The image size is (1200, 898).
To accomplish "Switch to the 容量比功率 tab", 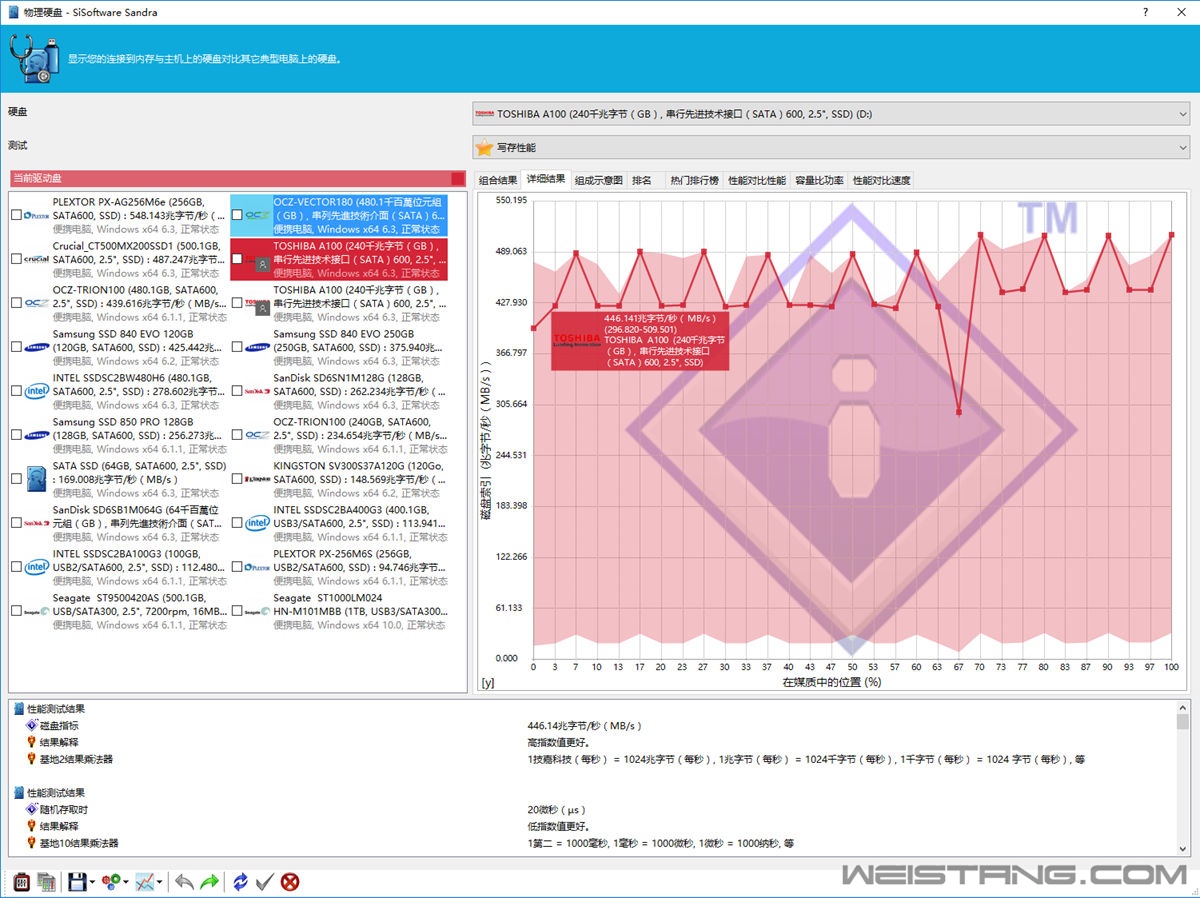I will (x=819, y=181).
